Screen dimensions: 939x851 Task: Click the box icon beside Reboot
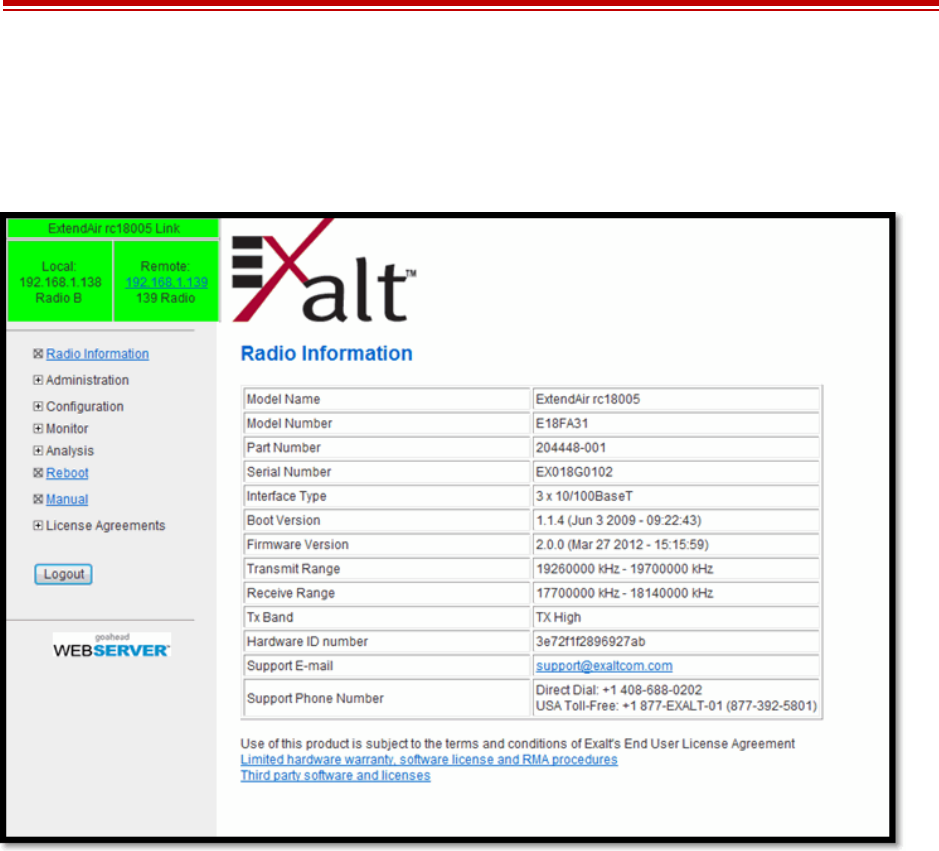38,473
